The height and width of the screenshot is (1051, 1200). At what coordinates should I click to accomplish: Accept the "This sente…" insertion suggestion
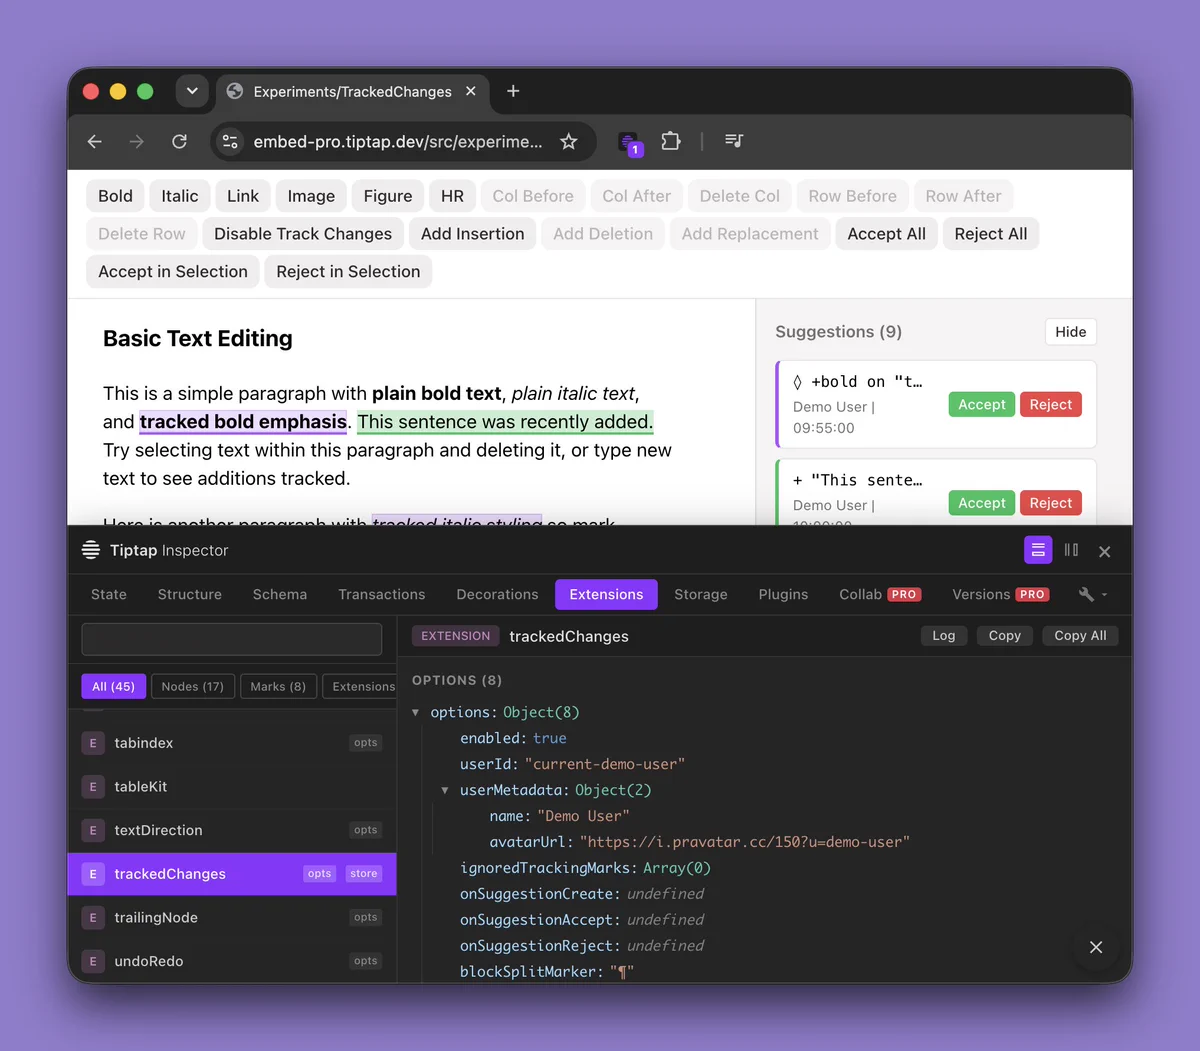click(x=982, y=503)
